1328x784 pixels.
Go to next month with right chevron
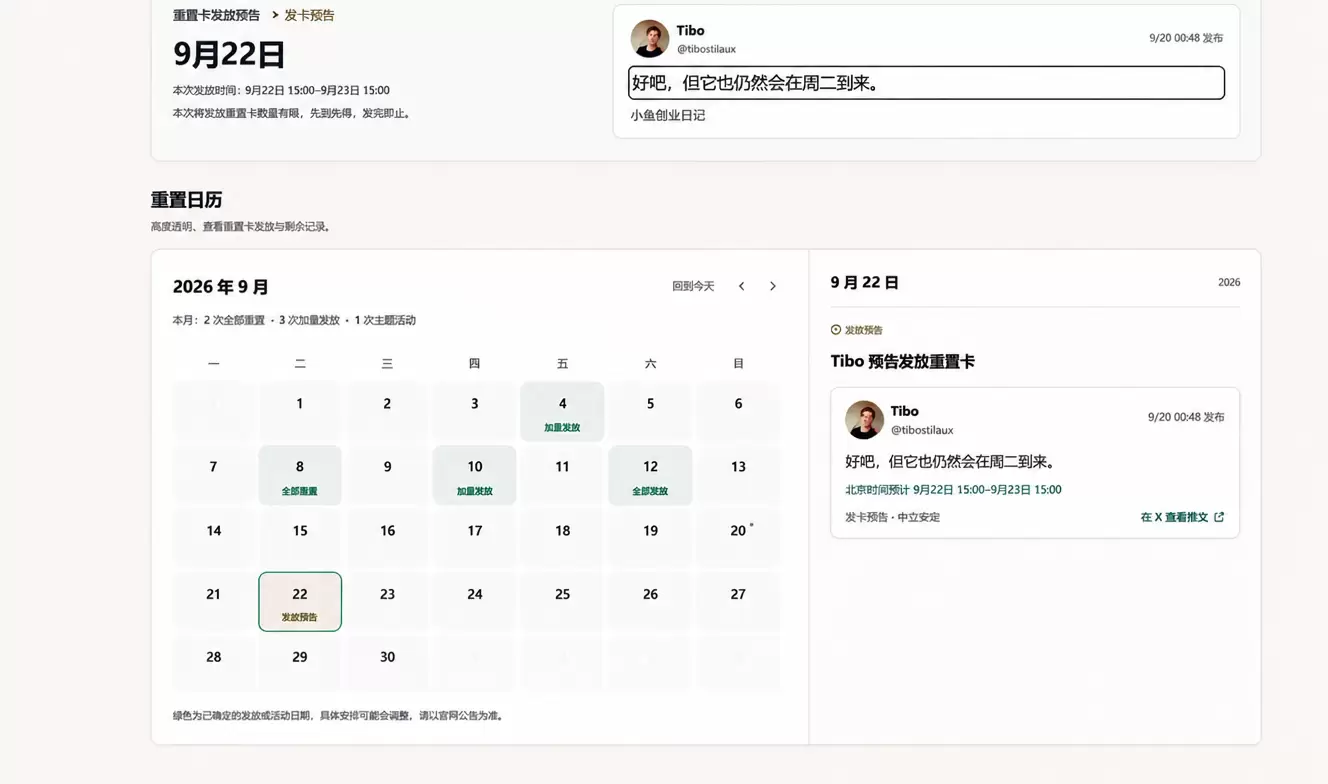point(772,286)
